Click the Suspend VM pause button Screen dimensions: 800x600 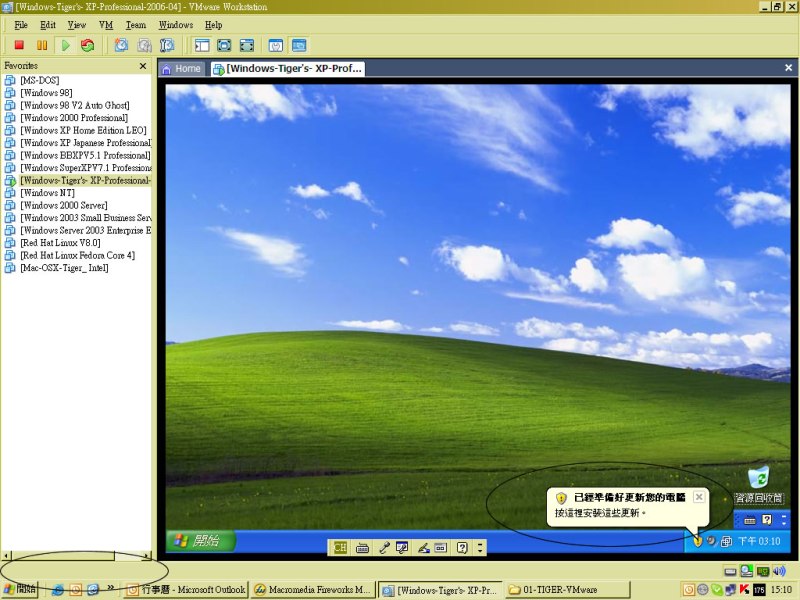pos(42,45)
